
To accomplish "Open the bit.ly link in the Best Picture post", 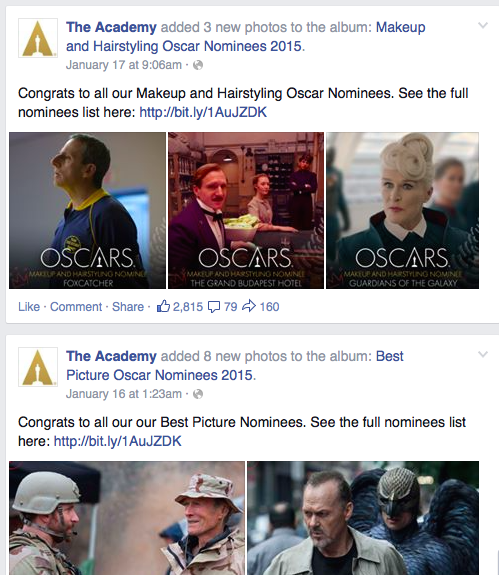I will click(x=118, y=441).
